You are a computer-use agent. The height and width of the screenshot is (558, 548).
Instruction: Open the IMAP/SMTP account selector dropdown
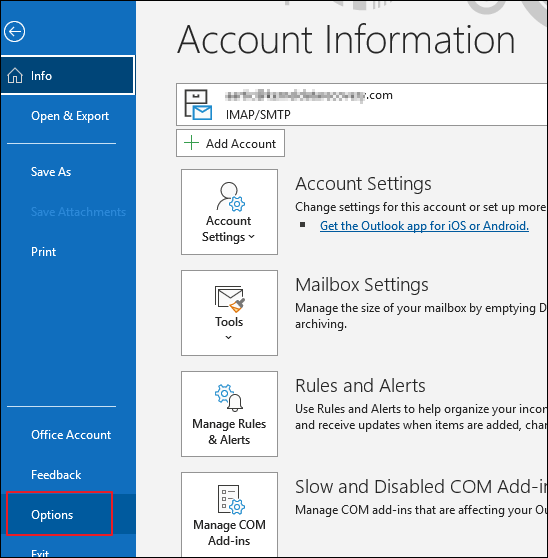pyautogui.click(x=362, y=105)
